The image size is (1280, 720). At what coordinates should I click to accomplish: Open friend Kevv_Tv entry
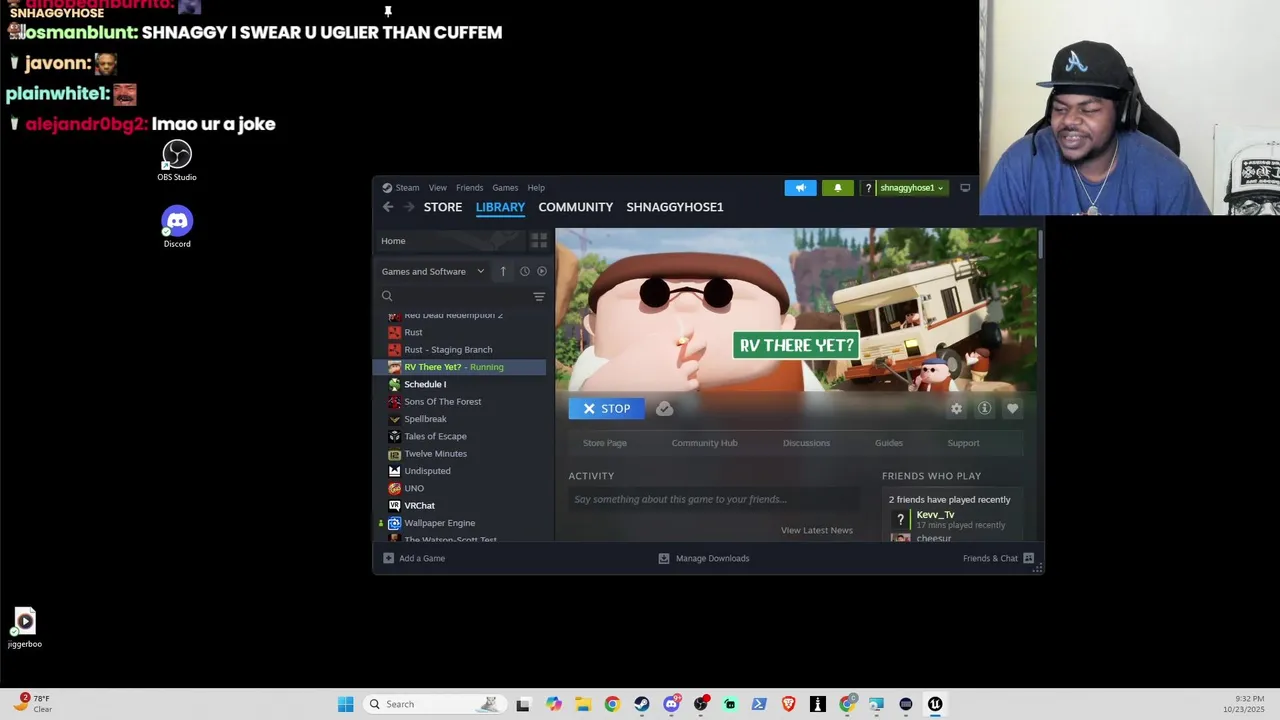(x=950, y=519)
